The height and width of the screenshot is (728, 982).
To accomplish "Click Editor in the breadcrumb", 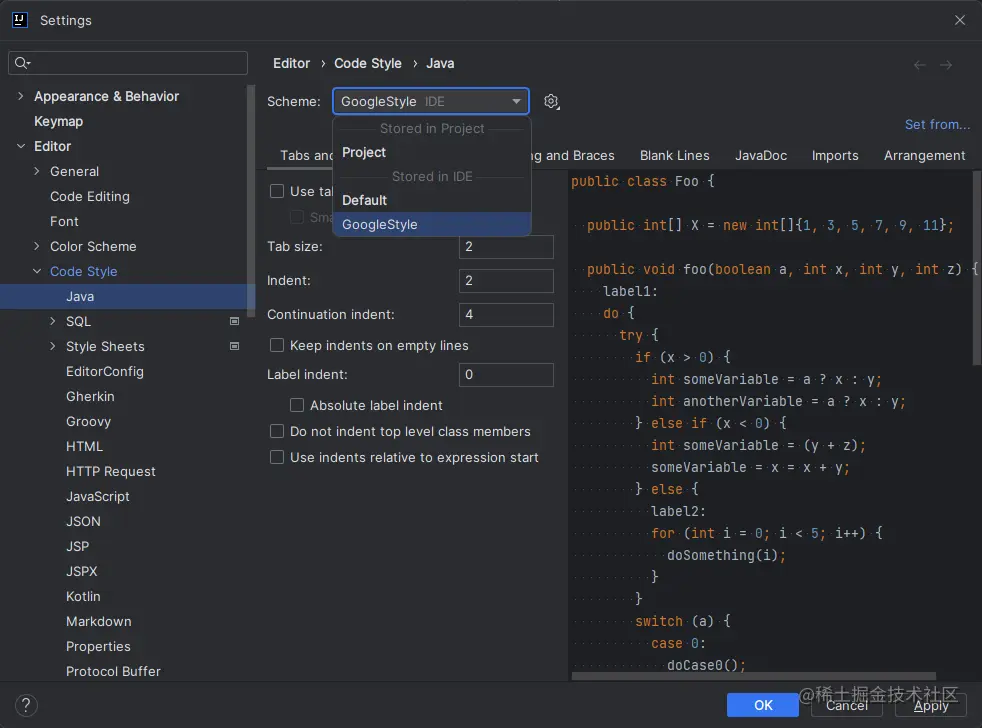I will pos(291,63).
